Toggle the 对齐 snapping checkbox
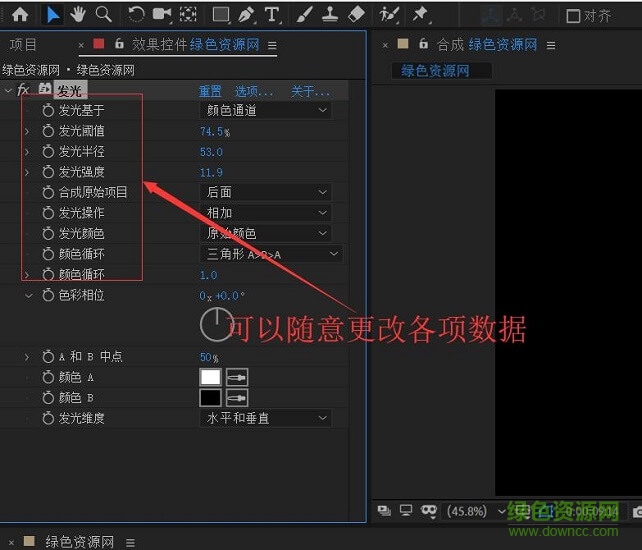642x550 pixels. coord(573,16)
